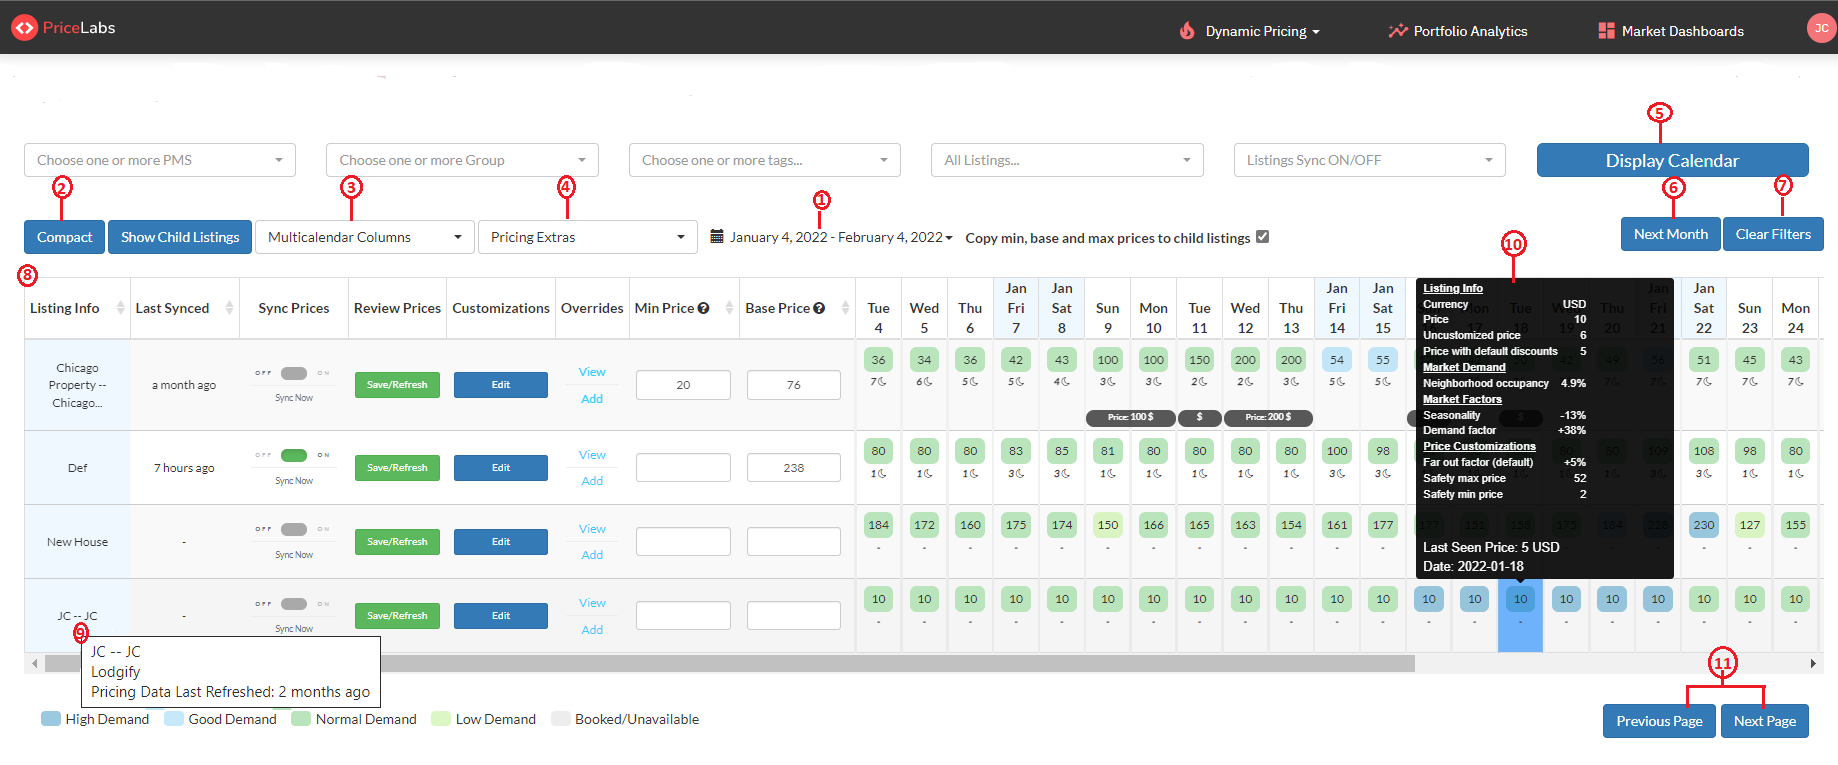Click the 'Chicago Property -- Chicago...' listing name

pyautogui.click(x=77, y=385)
